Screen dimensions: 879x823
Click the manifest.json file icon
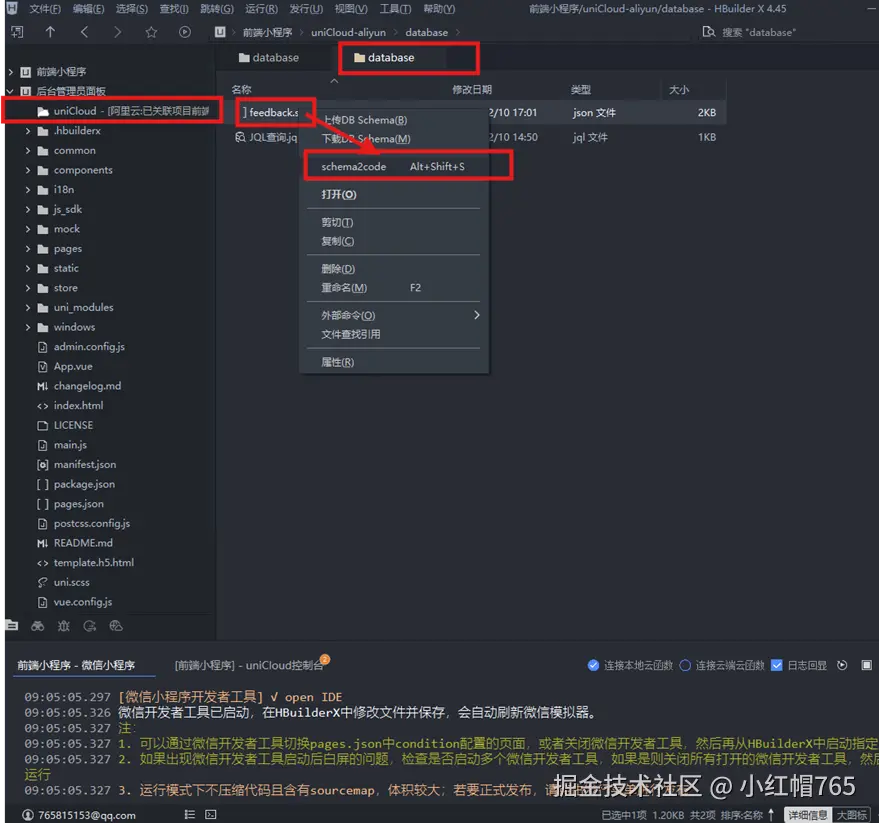42,465
